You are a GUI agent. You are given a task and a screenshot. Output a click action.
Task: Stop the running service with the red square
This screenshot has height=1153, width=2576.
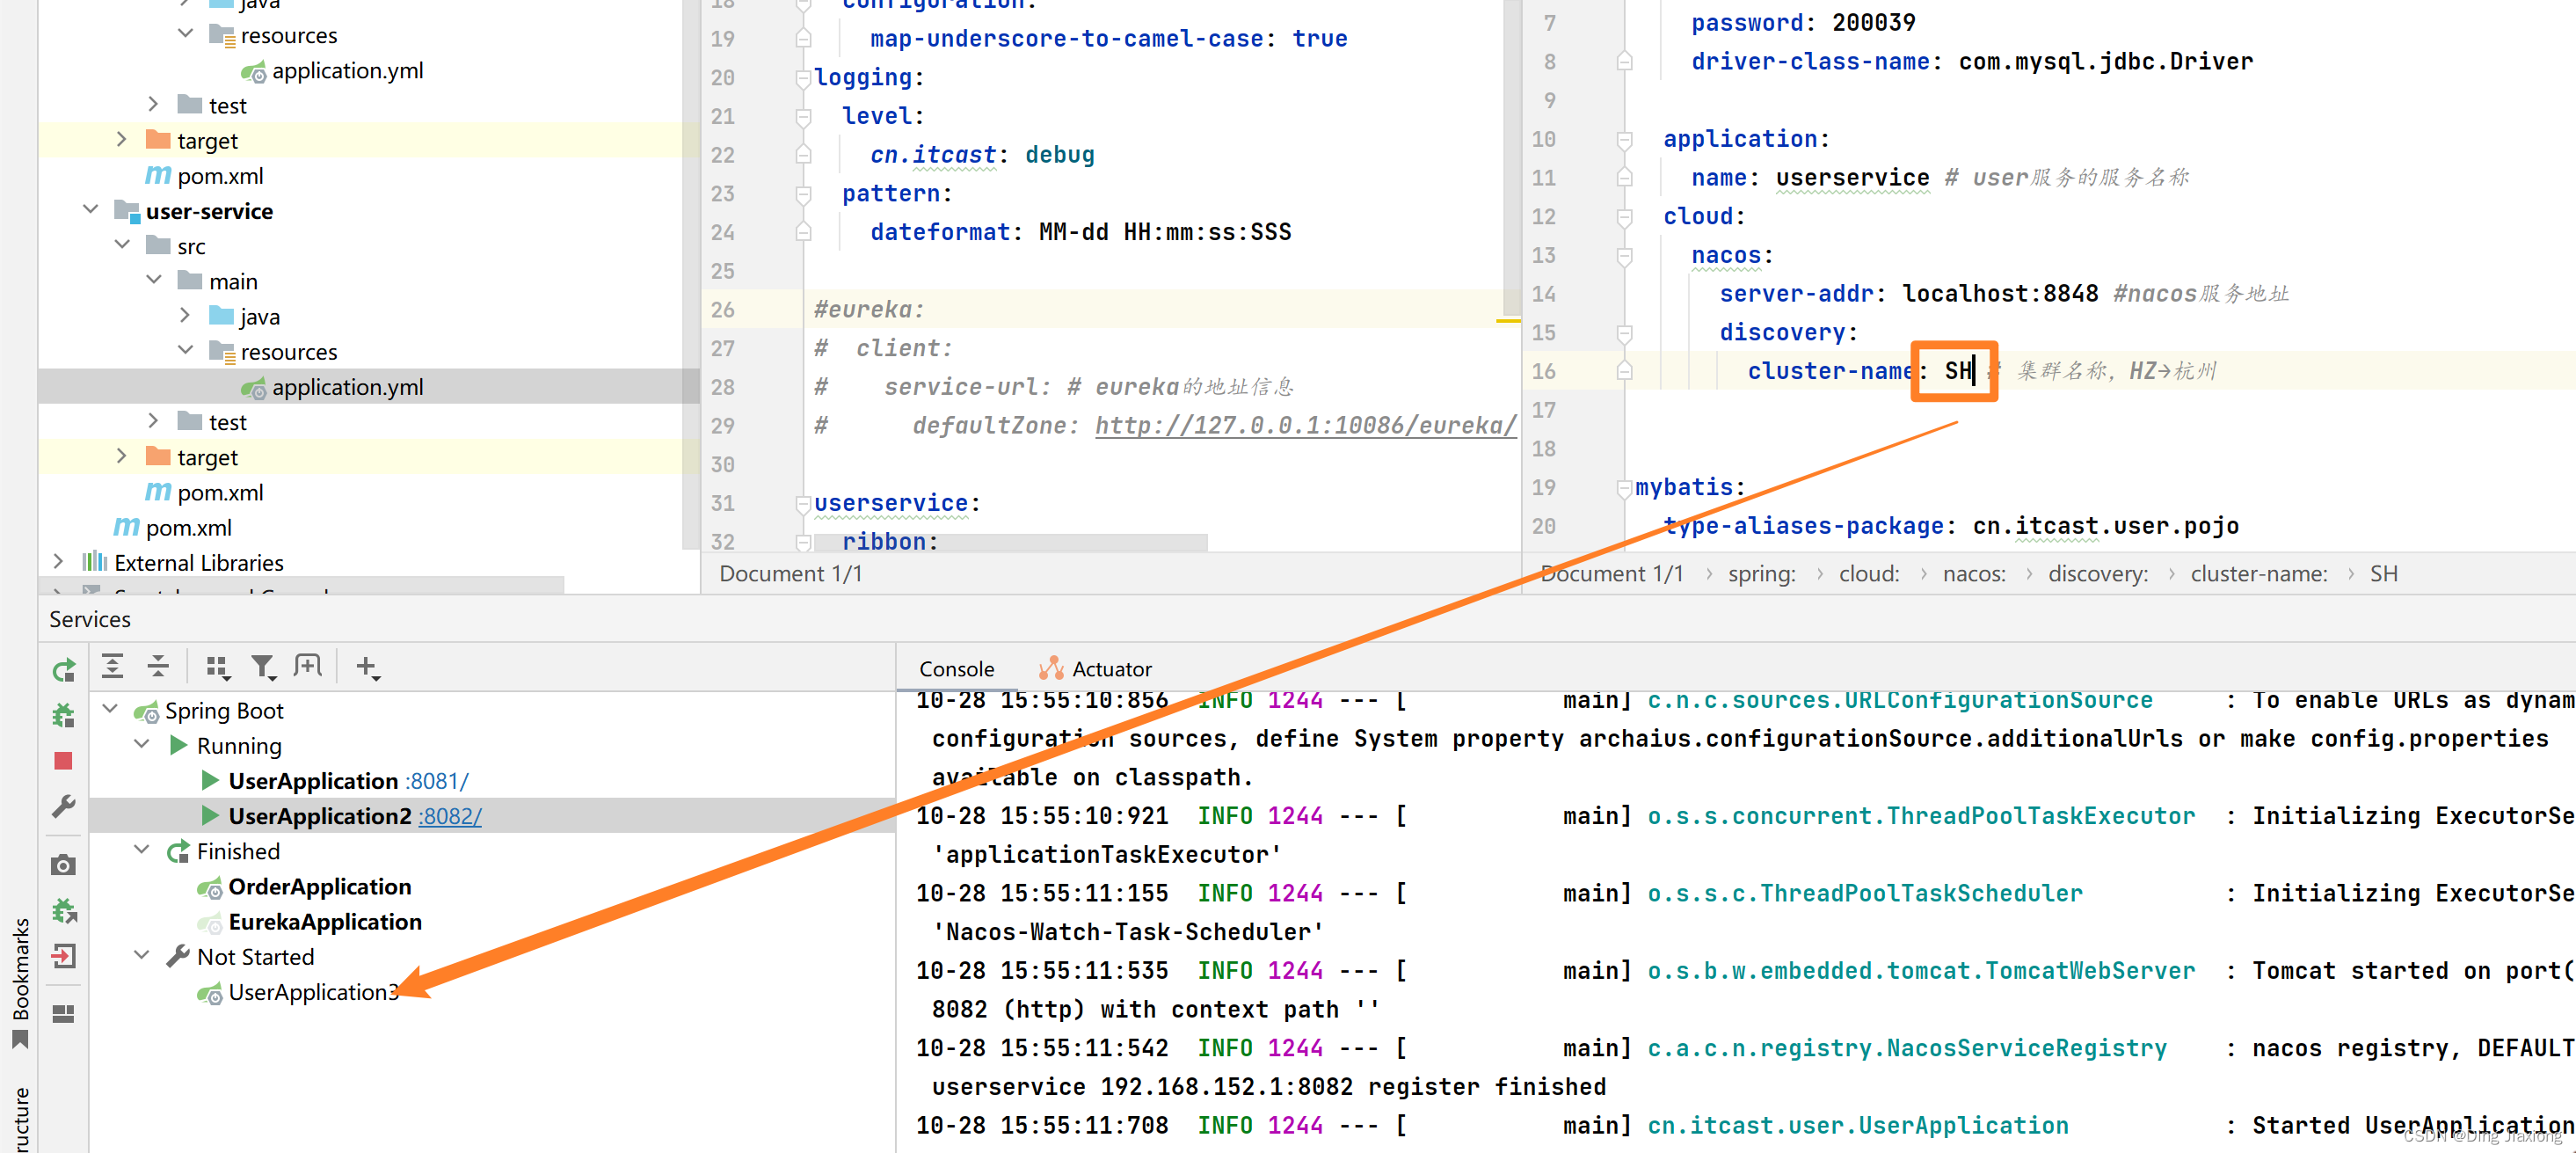64,761
